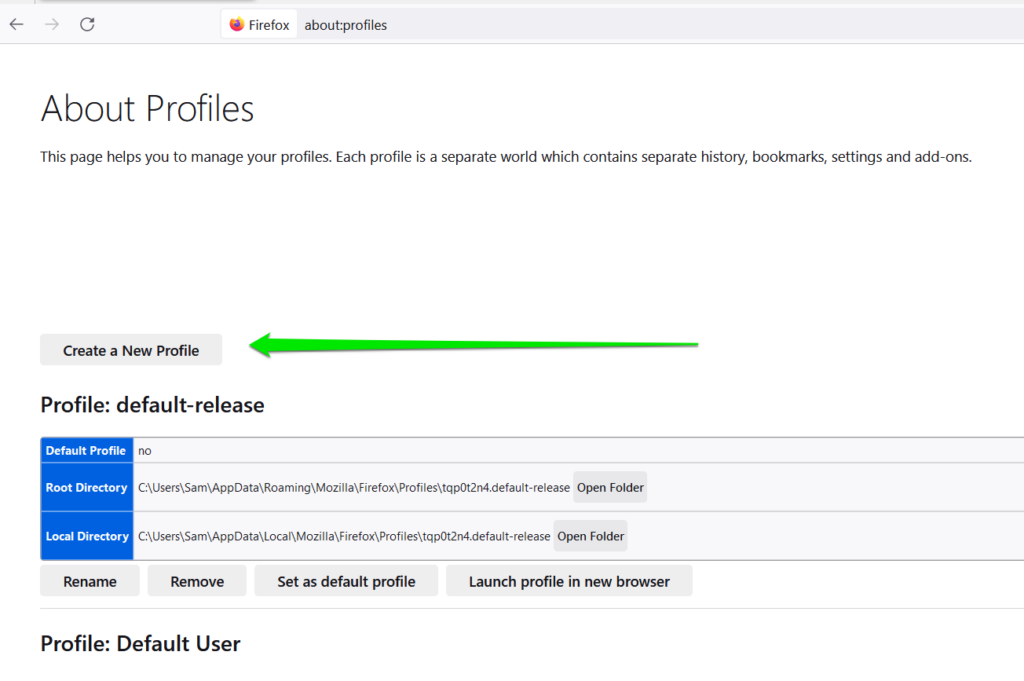The image size is (1024, 681).
Task: Remove the default-release profile
Action: 197,580
